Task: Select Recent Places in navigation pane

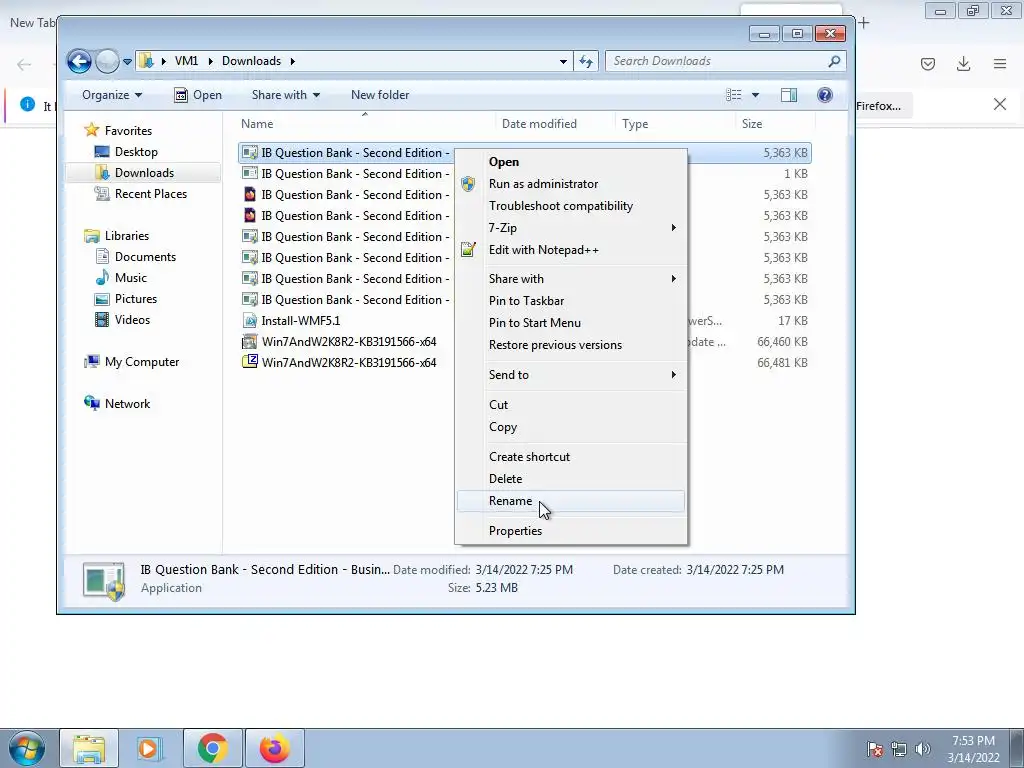Action: 151,194
